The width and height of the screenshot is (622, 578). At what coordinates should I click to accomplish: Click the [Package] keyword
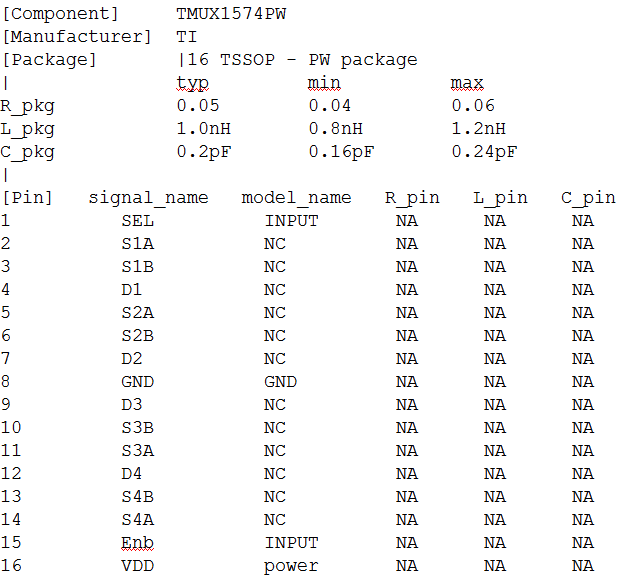[x=50, y=60]
